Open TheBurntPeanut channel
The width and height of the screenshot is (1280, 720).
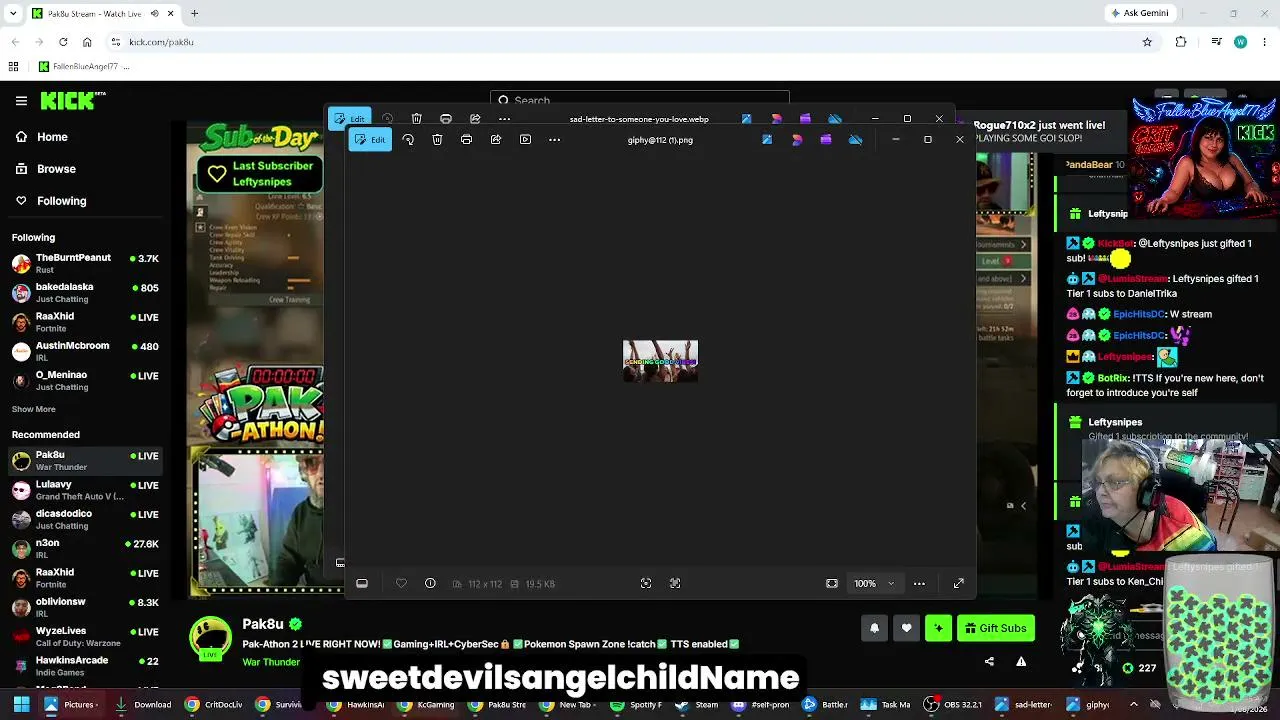pyautogui.click(x=85, y=263)
